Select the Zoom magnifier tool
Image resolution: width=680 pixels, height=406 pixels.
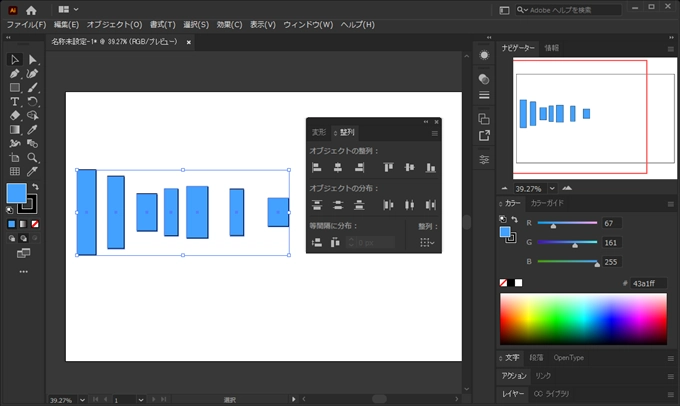(x=32, y=157)
